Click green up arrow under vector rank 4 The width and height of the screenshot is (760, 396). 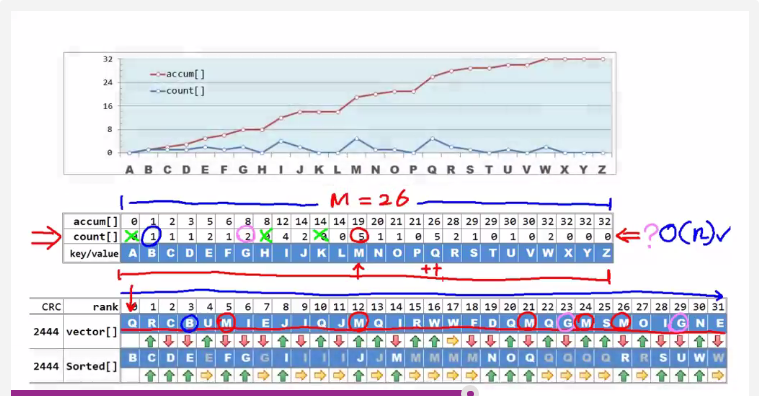207,341
